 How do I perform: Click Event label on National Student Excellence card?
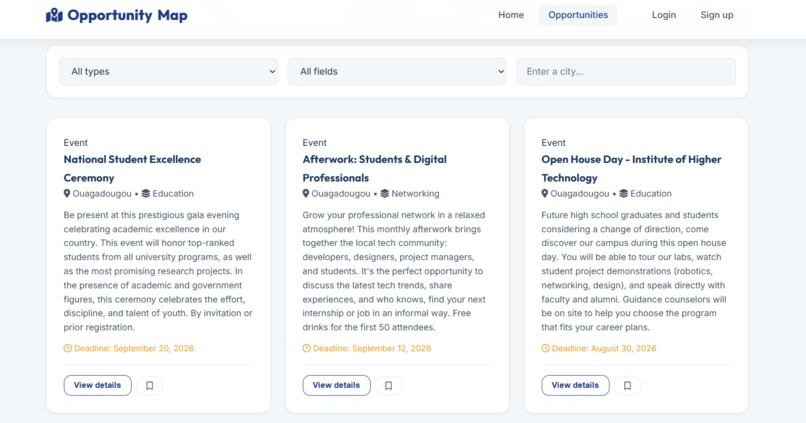click(x=76, y=143)
